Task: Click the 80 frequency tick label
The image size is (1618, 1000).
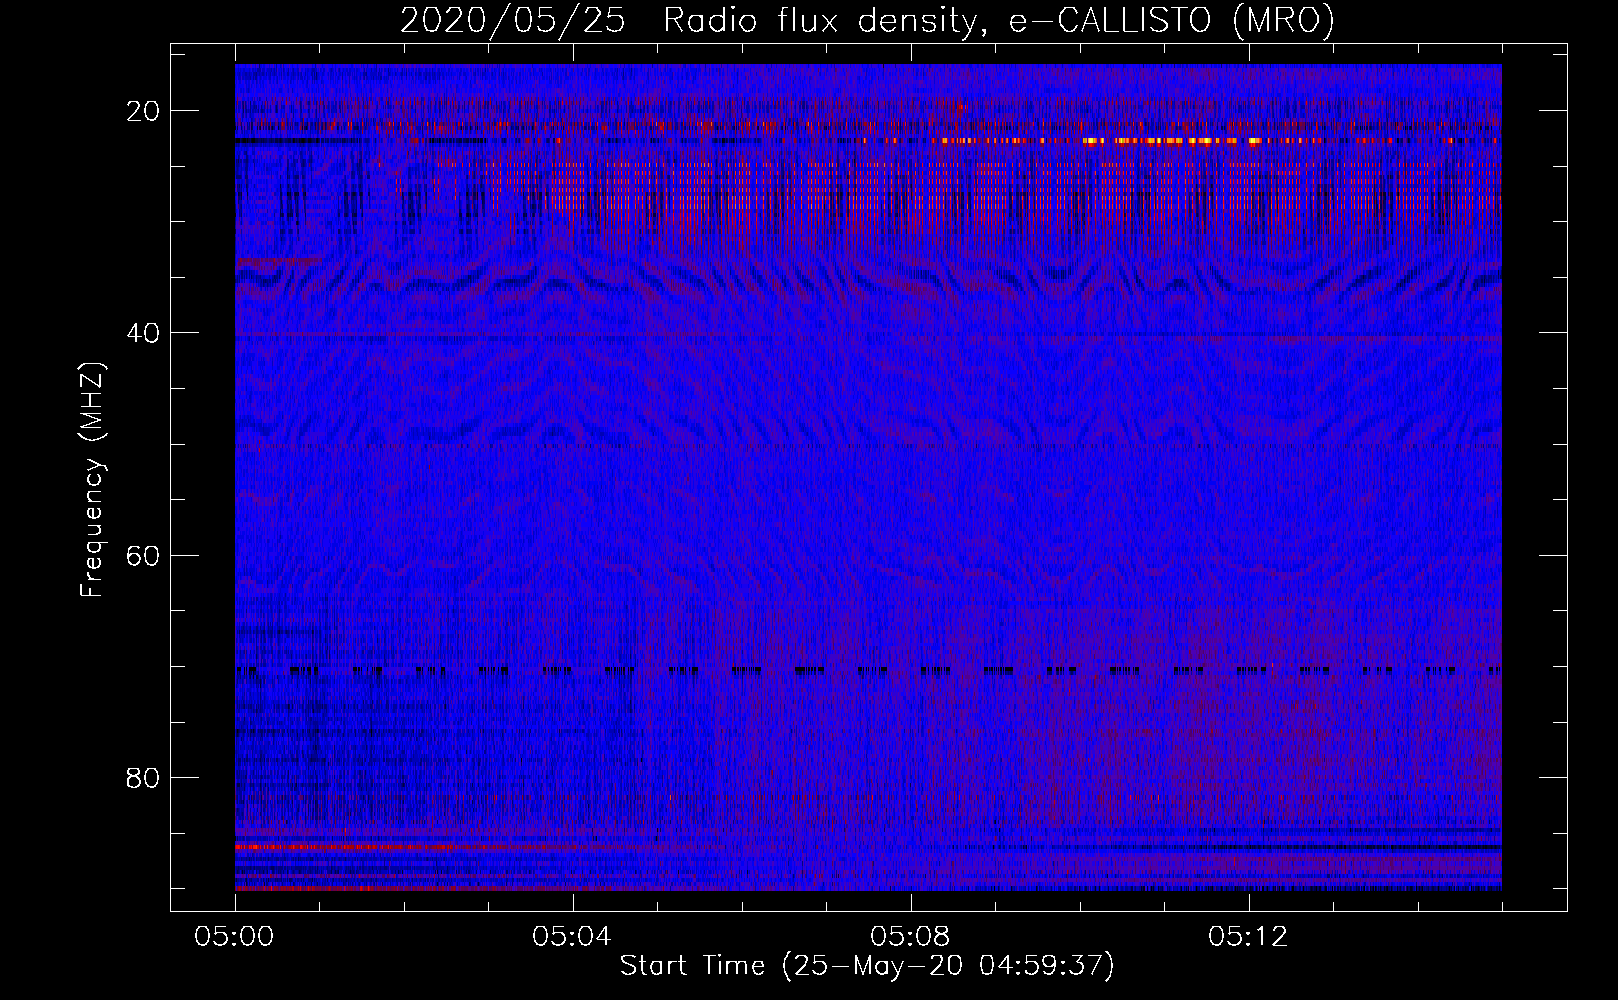Action: tap(143, 777)
